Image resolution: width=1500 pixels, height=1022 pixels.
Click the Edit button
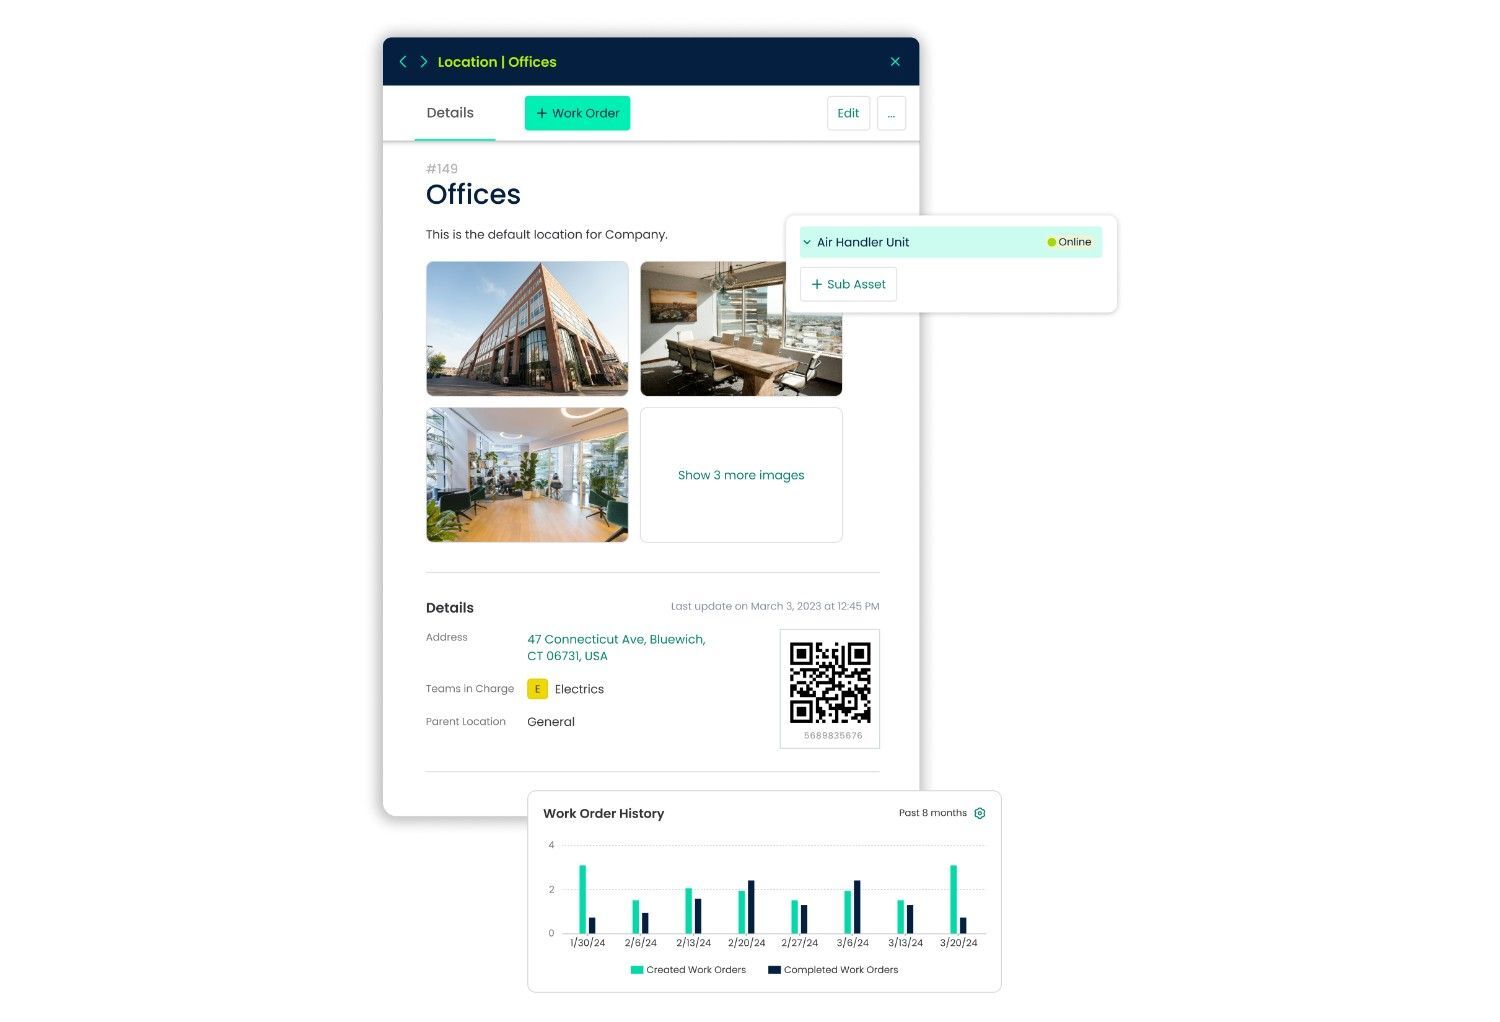tap(848, 113)
